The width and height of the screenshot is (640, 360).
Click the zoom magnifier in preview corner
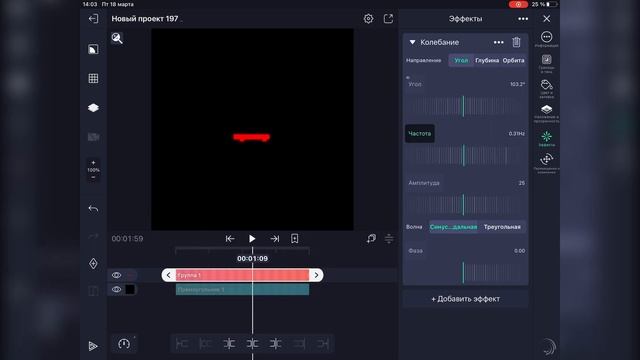coord(117,38)
